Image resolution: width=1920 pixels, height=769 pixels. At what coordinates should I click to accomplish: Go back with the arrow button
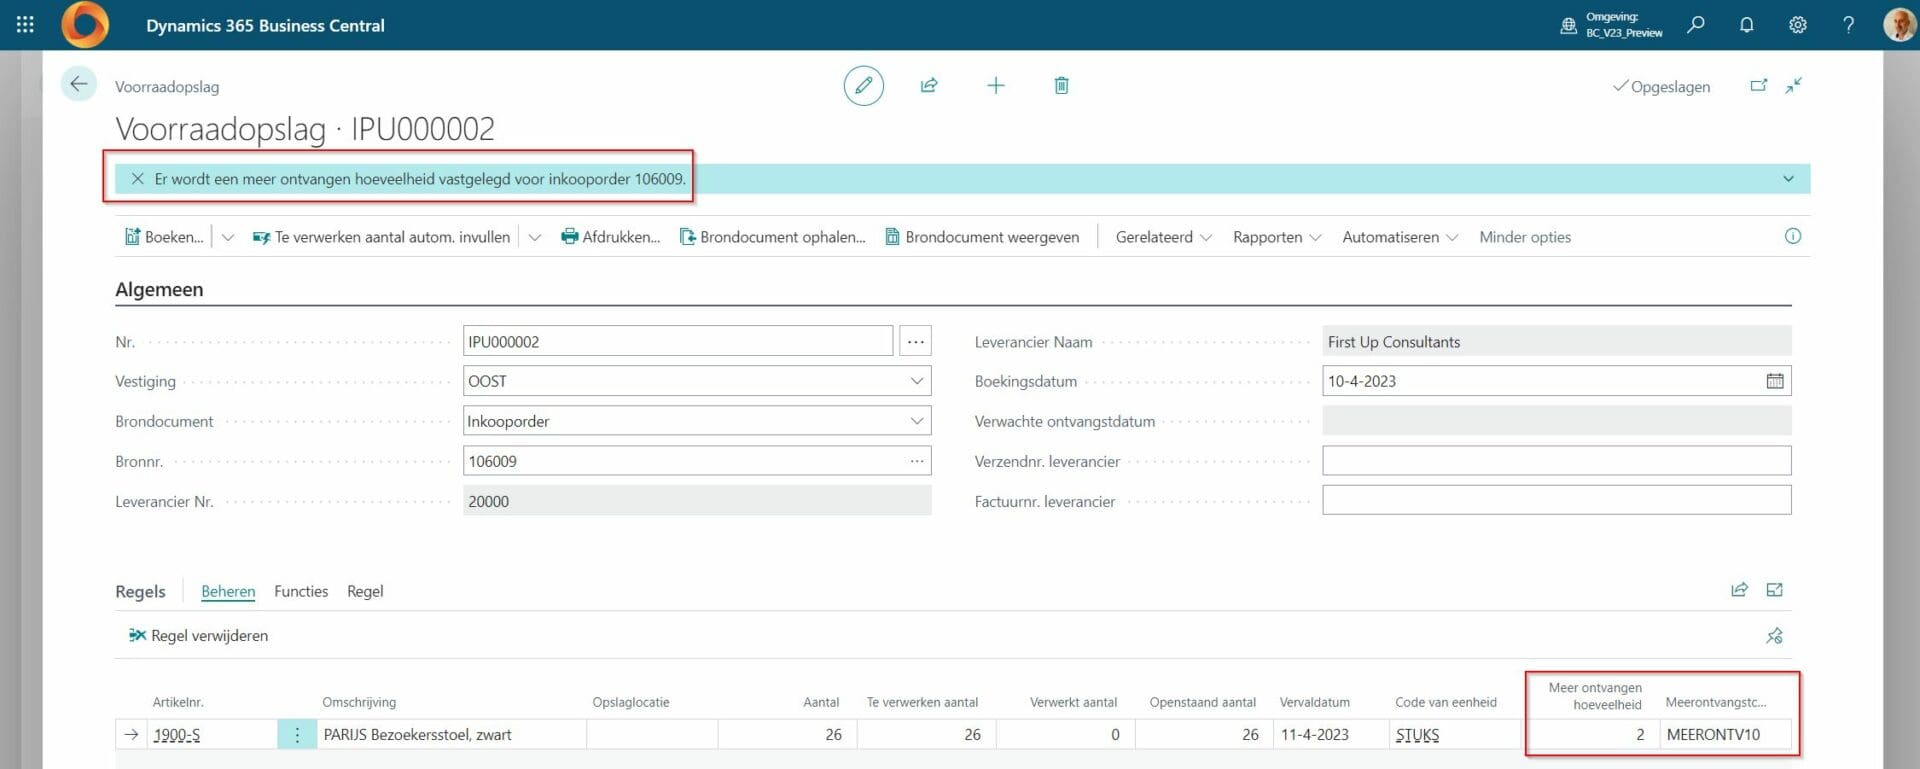(79, 84)
